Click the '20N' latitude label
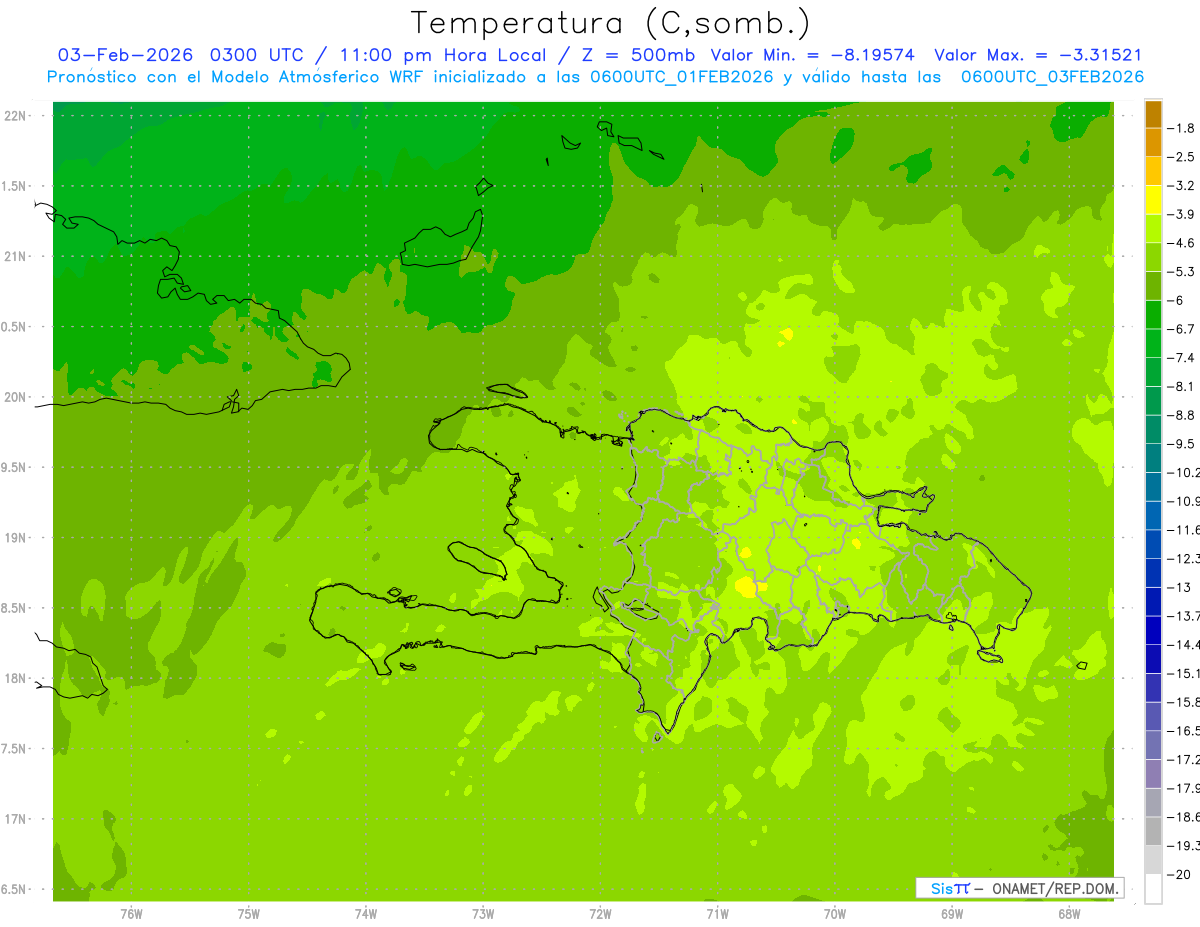1200x927 pixels. [x=15, y=397]
